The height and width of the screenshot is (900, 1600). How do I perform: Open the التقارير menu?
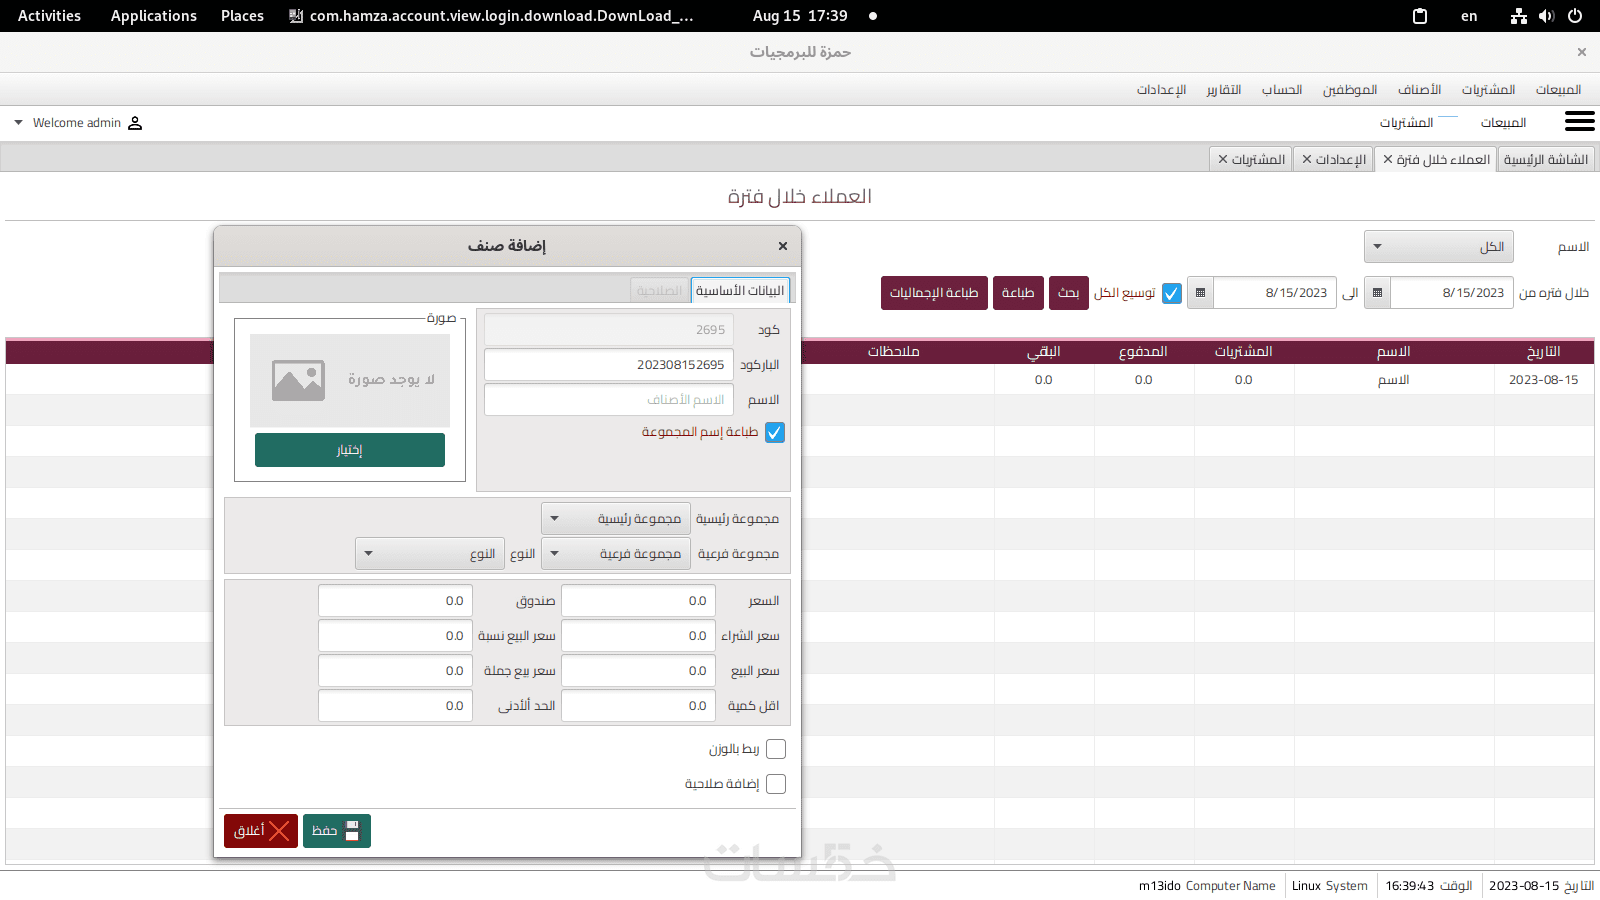(1224, 90)
